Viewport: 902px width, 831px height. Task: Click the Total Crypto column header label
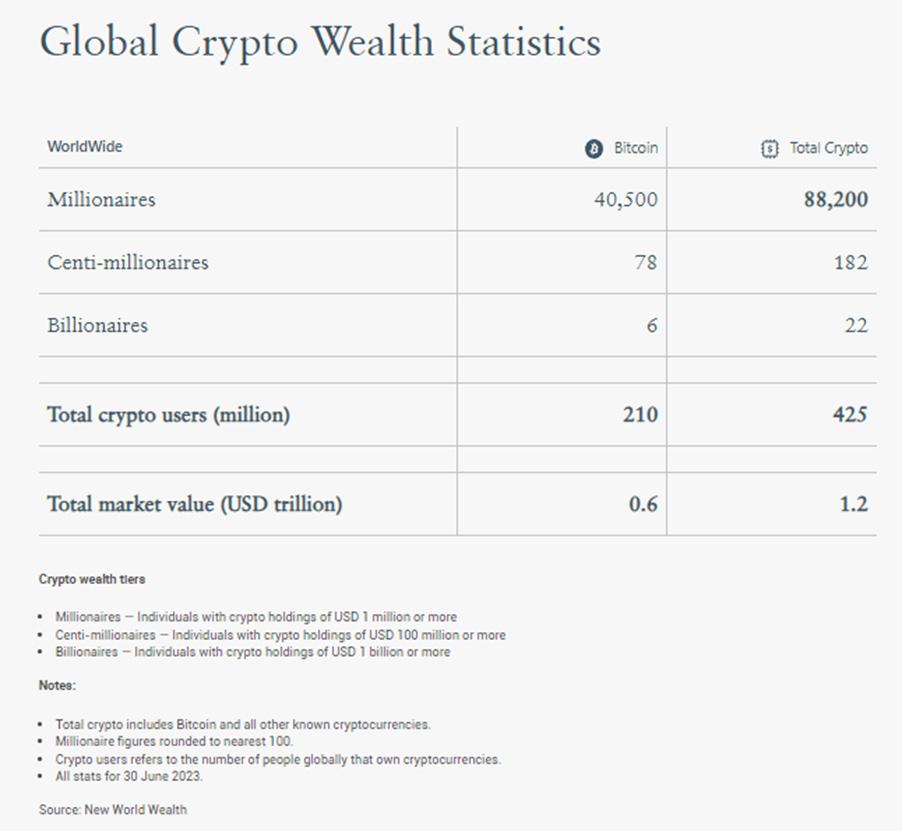829,148
